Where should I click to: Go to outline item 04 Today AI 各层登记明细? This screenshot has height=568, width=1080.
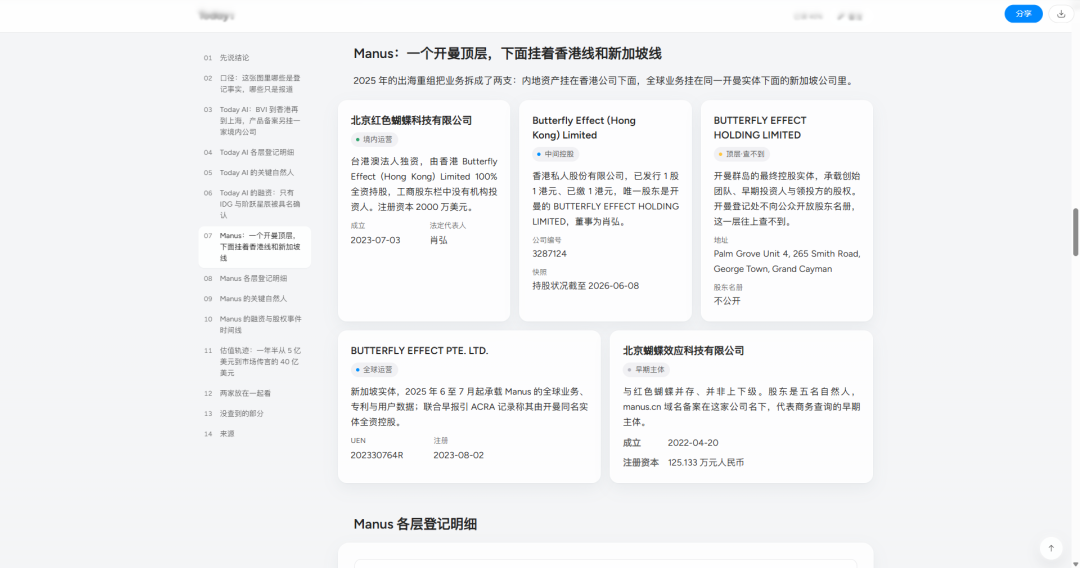(255, 152)
